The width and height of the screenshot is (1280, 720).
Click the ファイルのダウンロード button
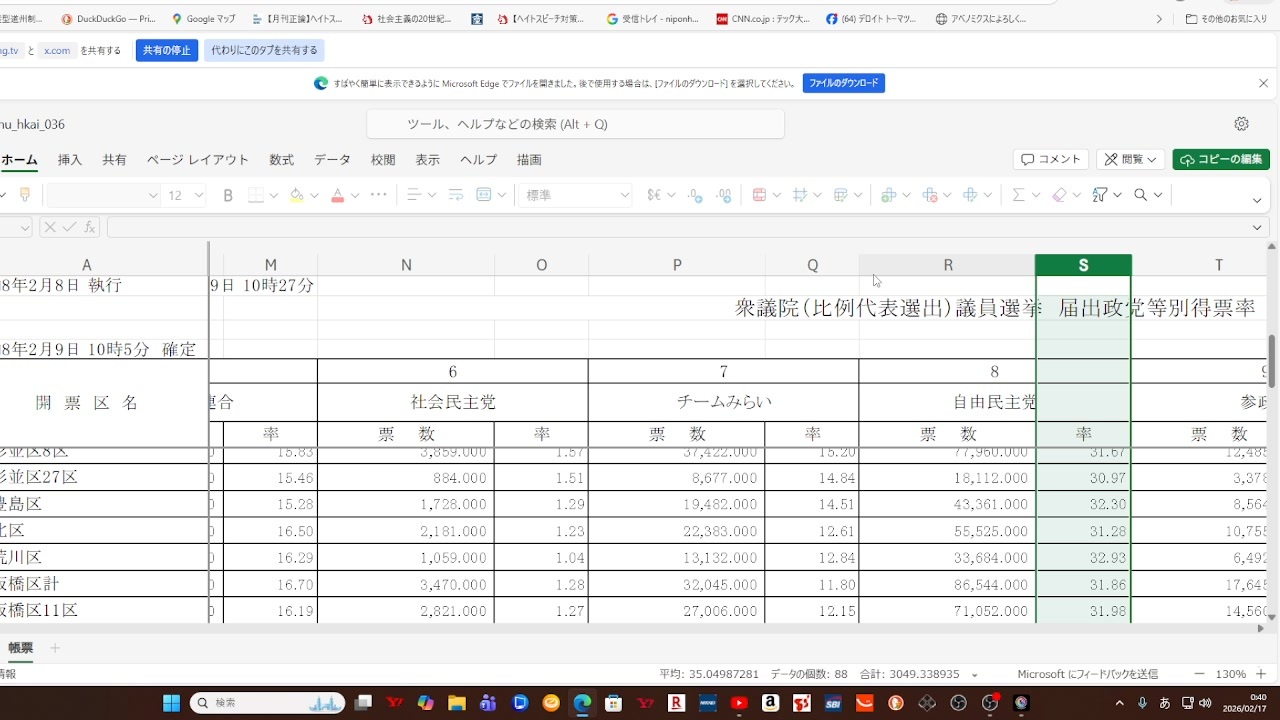tap(844, 83)
